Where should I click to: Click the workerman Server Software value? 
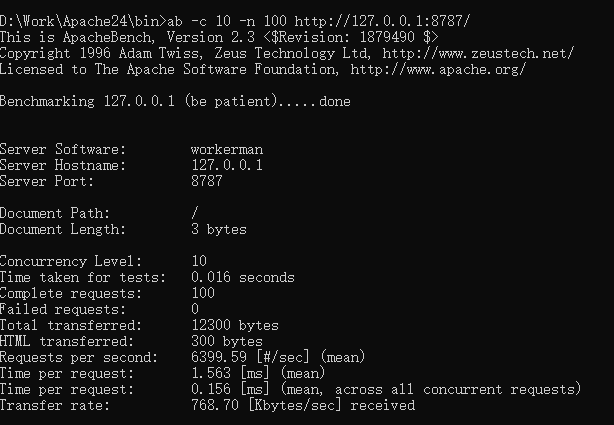click(x=227, y=149)
